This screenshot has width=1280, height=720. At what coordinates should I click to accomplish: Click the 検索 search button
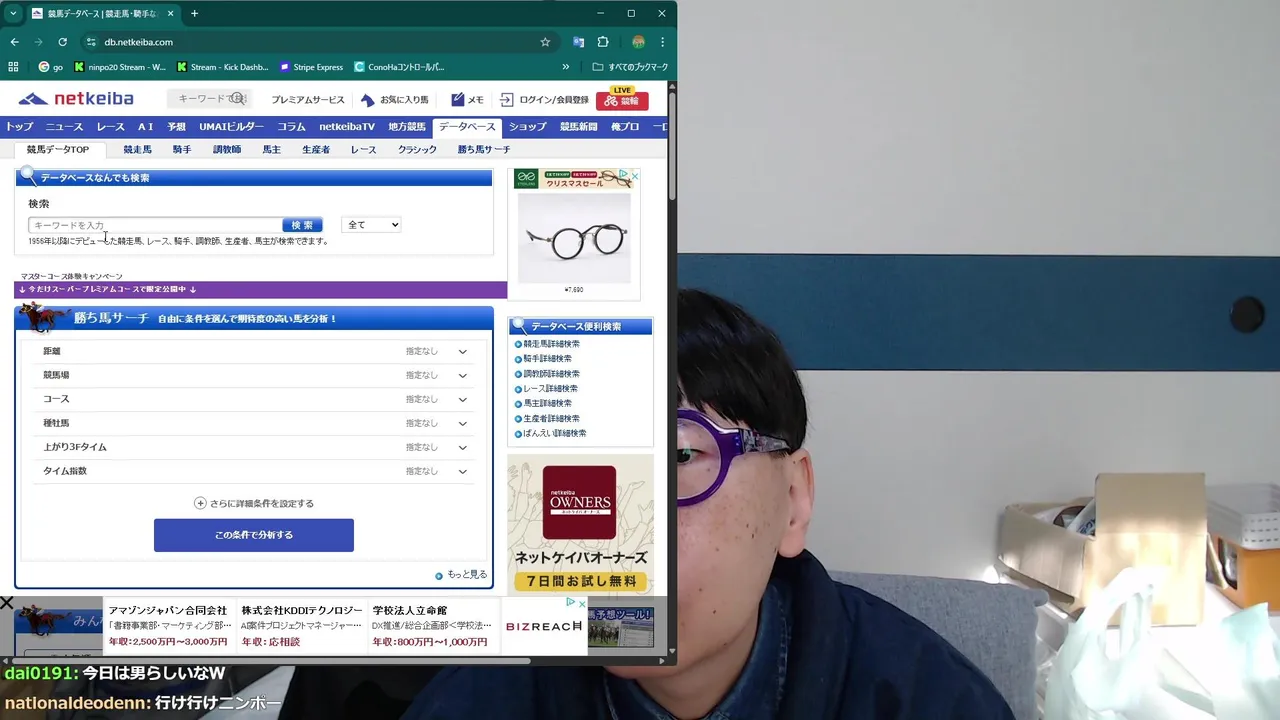pyautogui.click(x=302, y=225)
